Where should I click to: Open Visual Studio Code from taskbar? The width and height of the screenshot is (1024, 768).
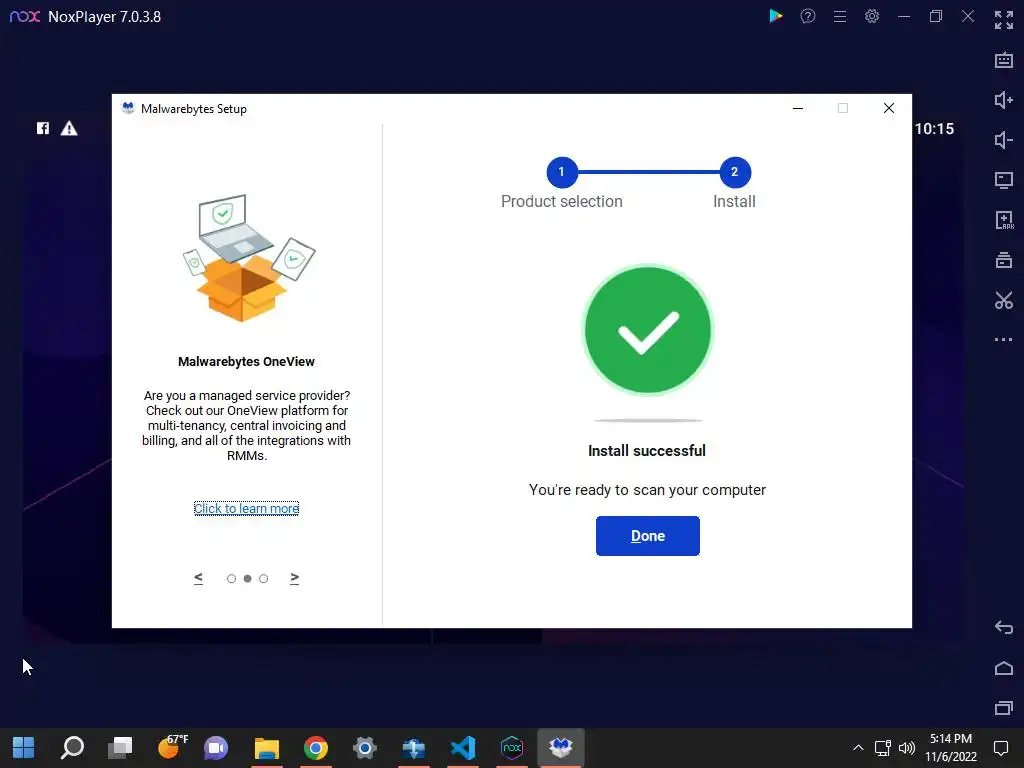(x=462, y=748)
